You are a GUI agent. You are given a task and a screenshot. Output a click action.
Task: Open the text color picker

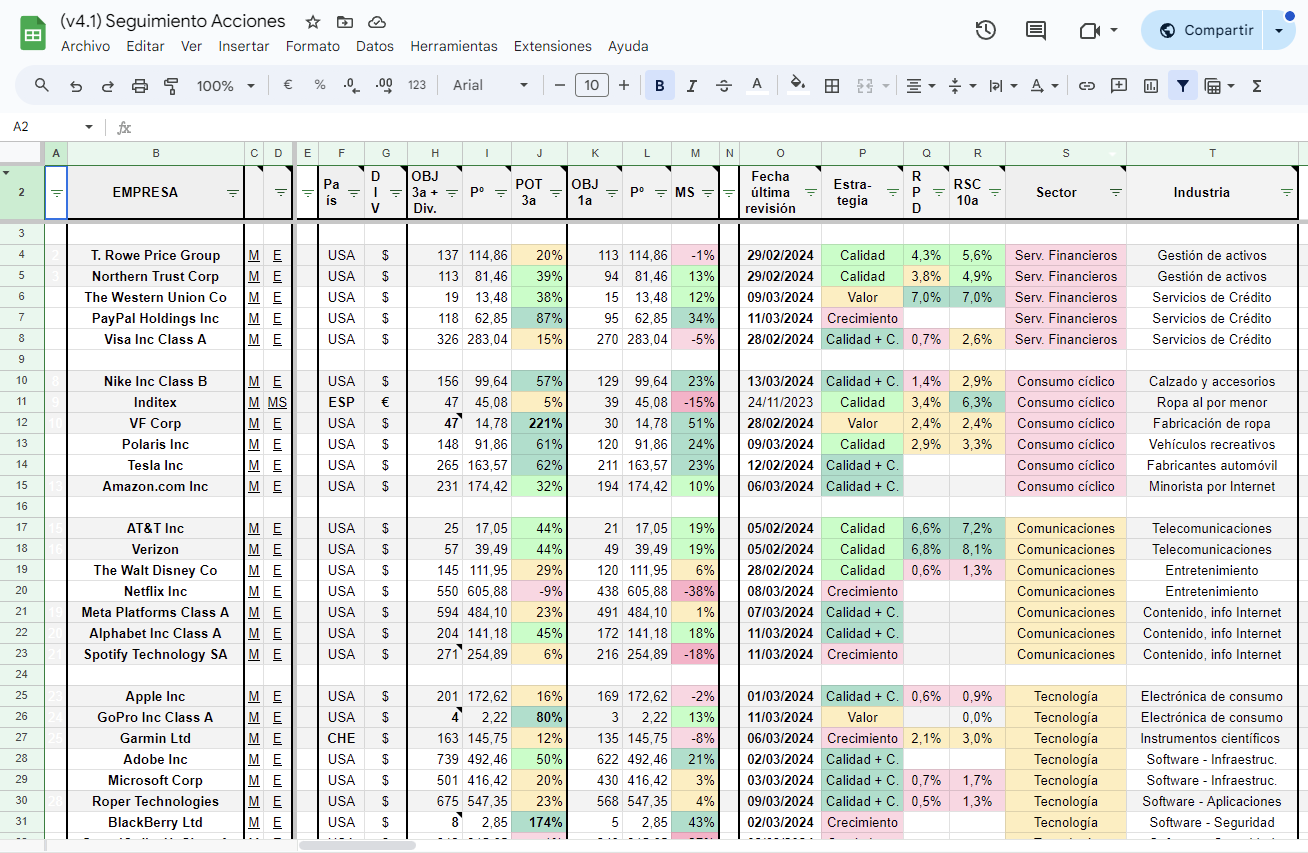point(757,86)
